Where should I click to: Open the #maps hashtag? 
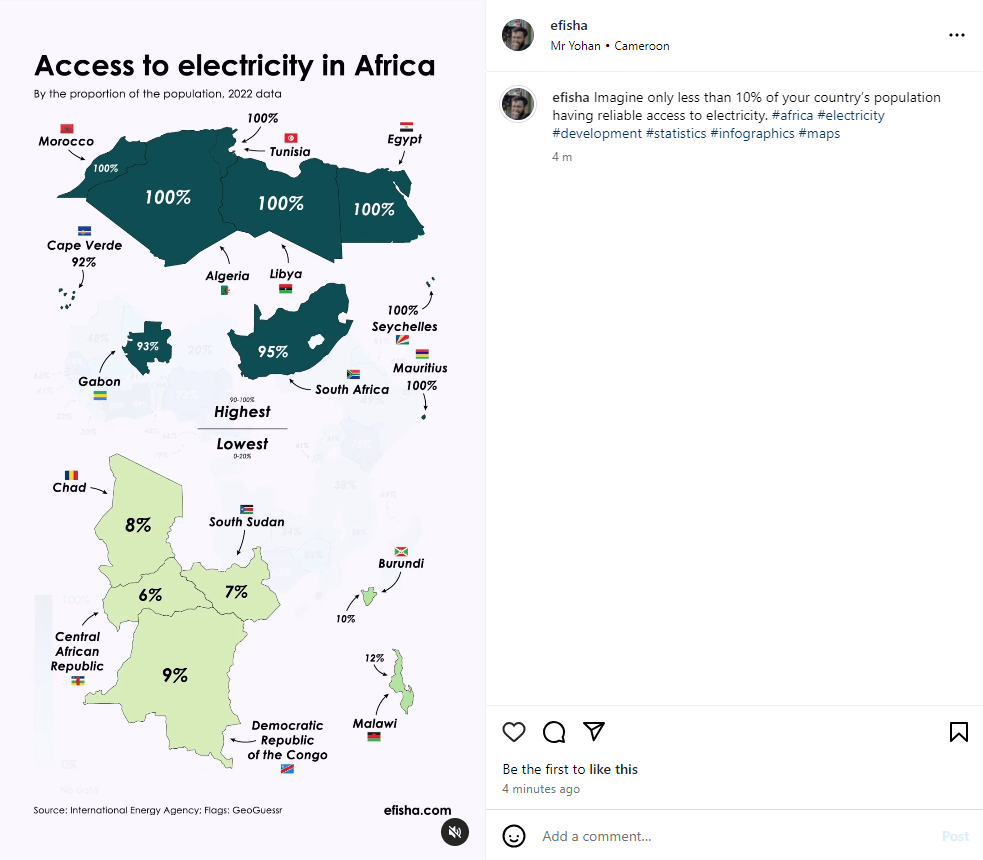pos(819,133)
